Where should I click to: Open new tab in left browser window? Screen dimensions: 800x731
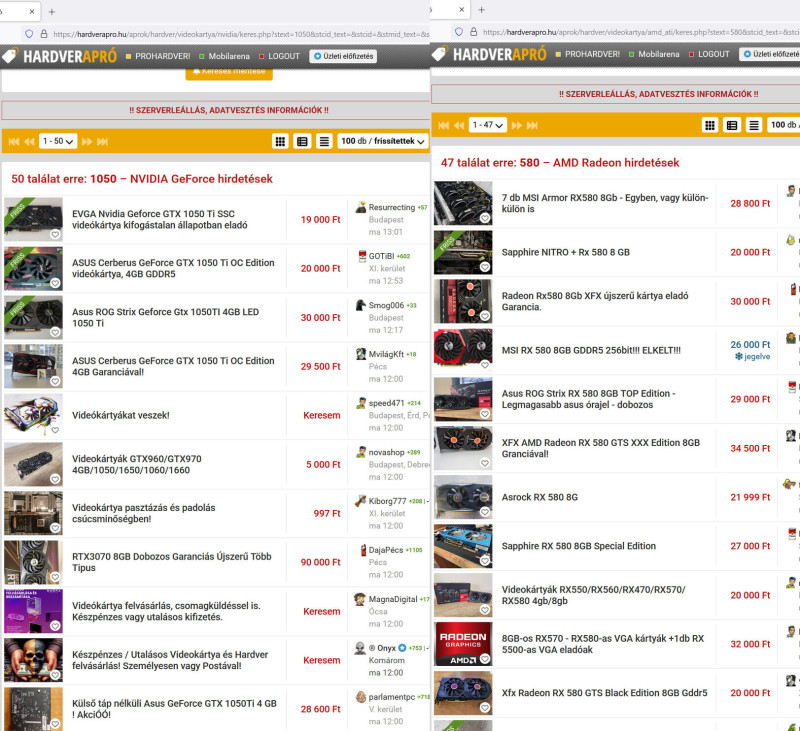(52, 11)
